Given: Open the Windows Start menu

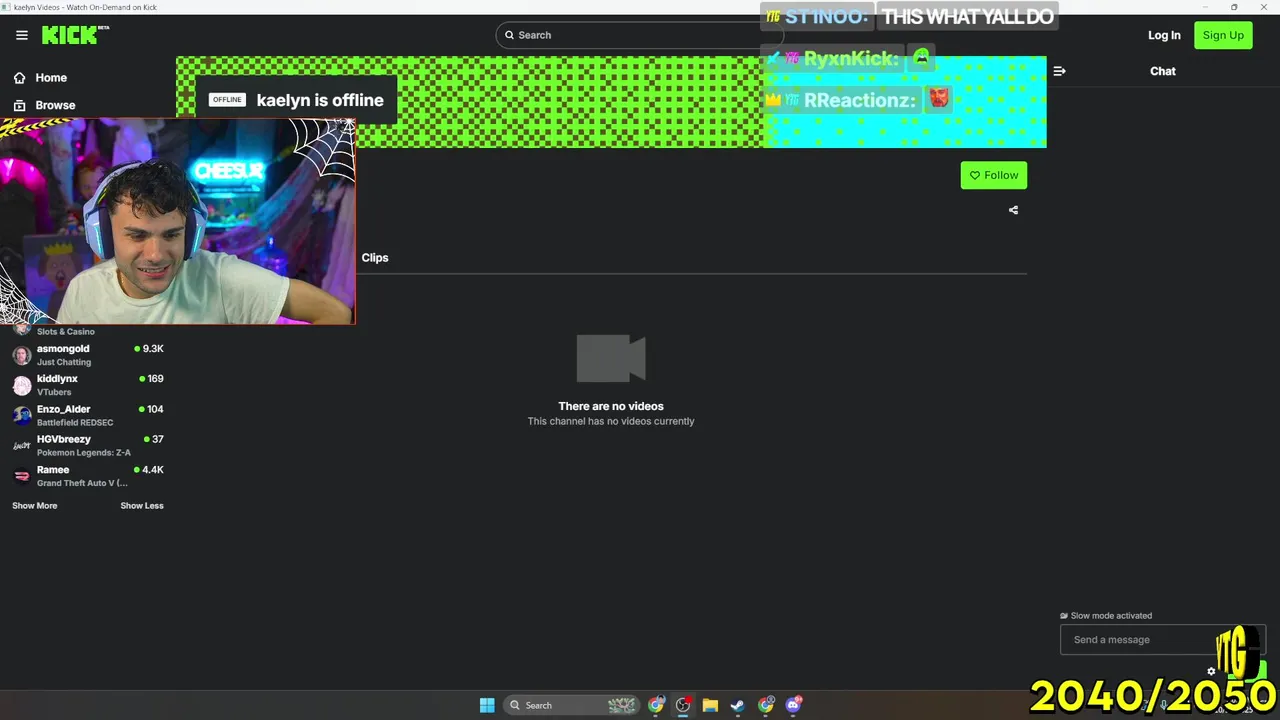Looking at the screenshot, I should point(487,705).
